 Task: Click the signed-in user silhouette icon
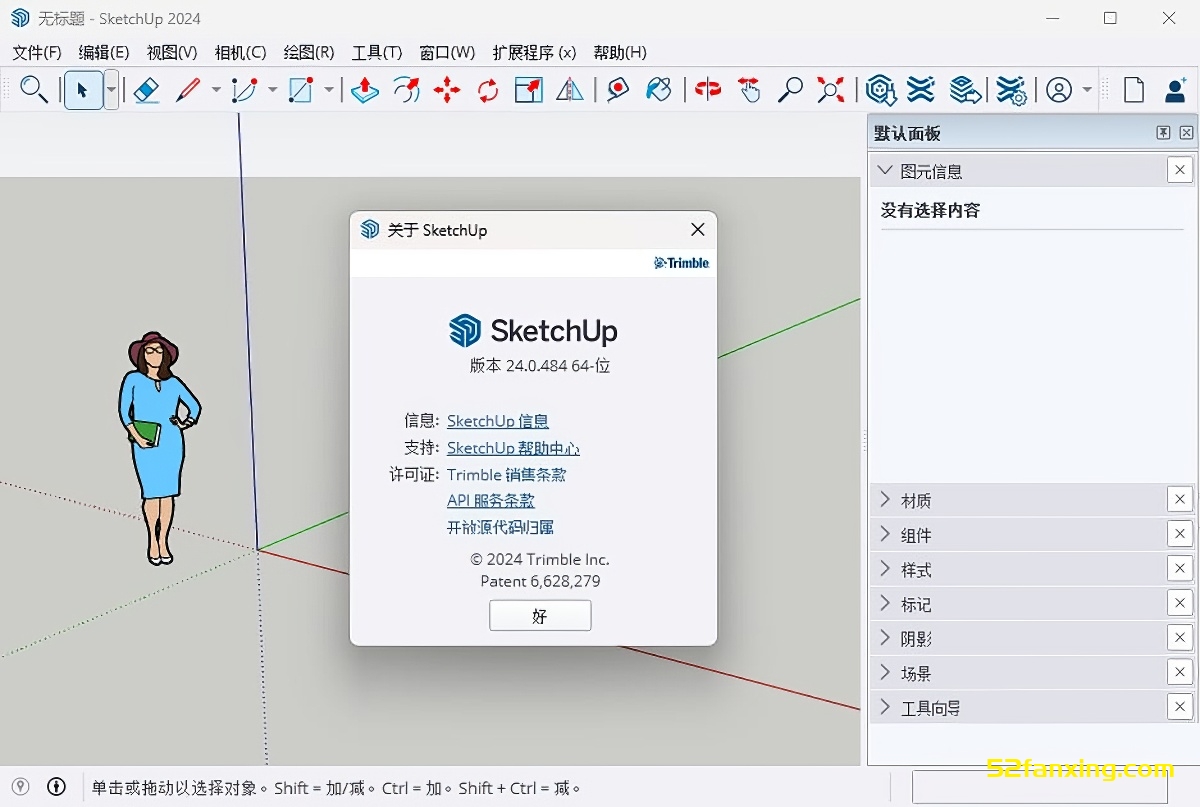click(1175, 90)
